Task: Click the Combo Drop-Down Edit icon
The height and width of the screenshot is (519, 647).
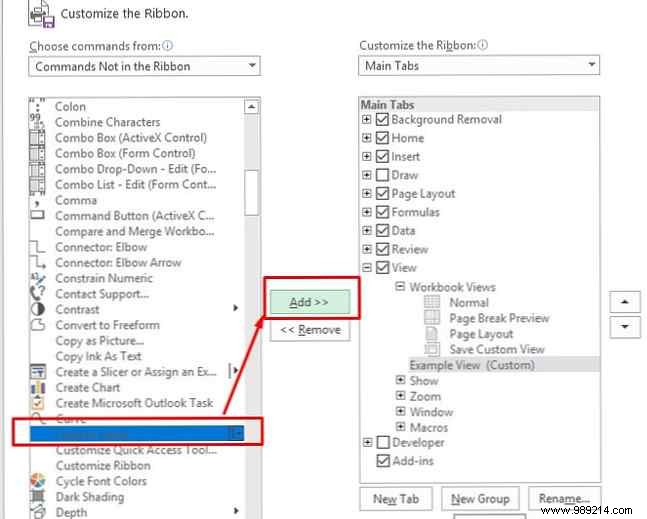Action: [x=37, y=169]
